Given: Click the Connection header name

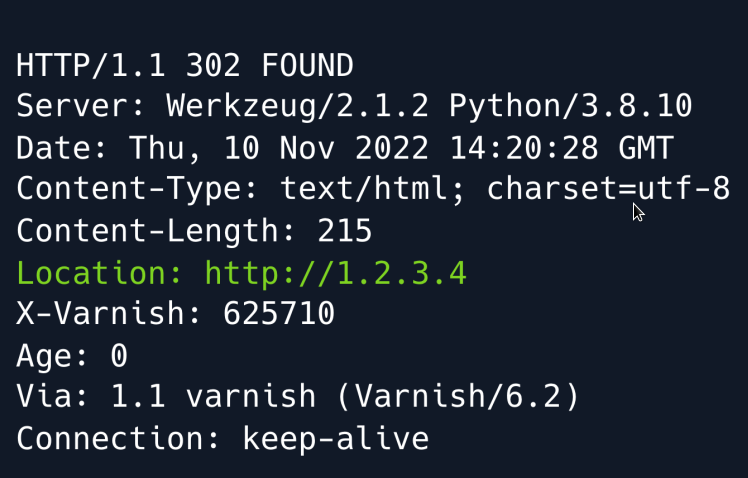Looking at the screenshot, I should click(119, 438).
